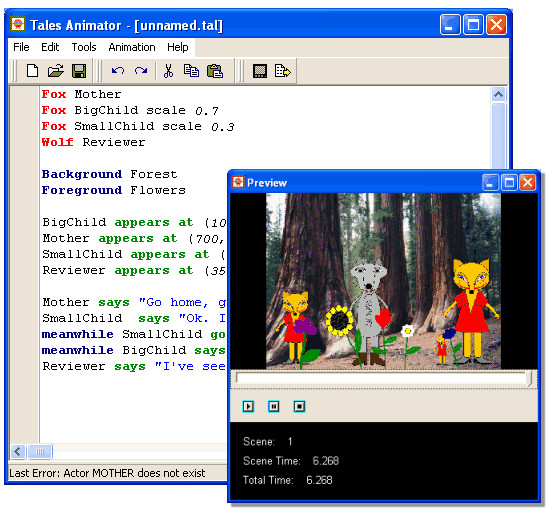Click the 'Foreground' keyword in the editor

click(x=82, y=190)
